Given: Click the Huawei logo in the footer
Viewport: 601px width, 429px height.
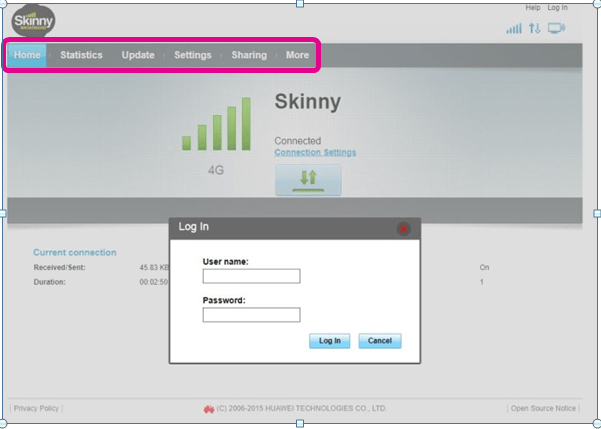Looking at the screenshot, I should (209, 408).
